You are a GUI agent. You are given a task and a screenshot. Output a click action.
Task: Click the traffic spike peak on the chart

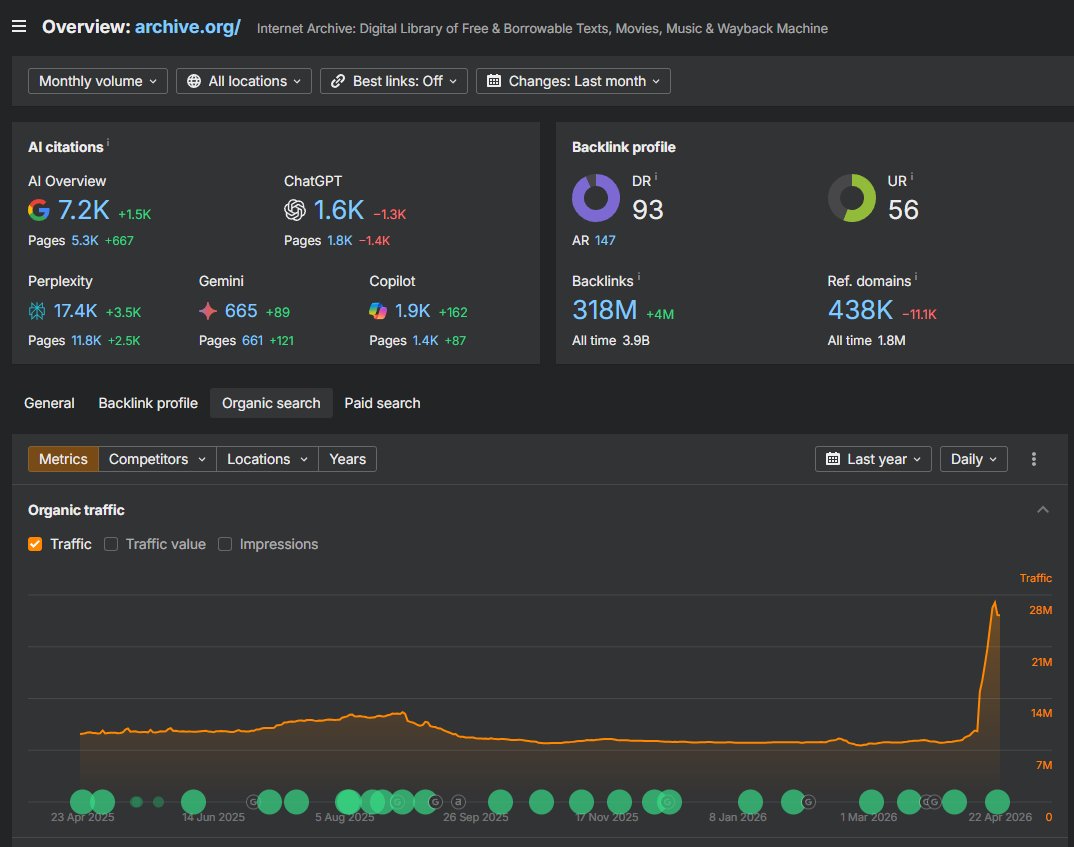[995, 603]
